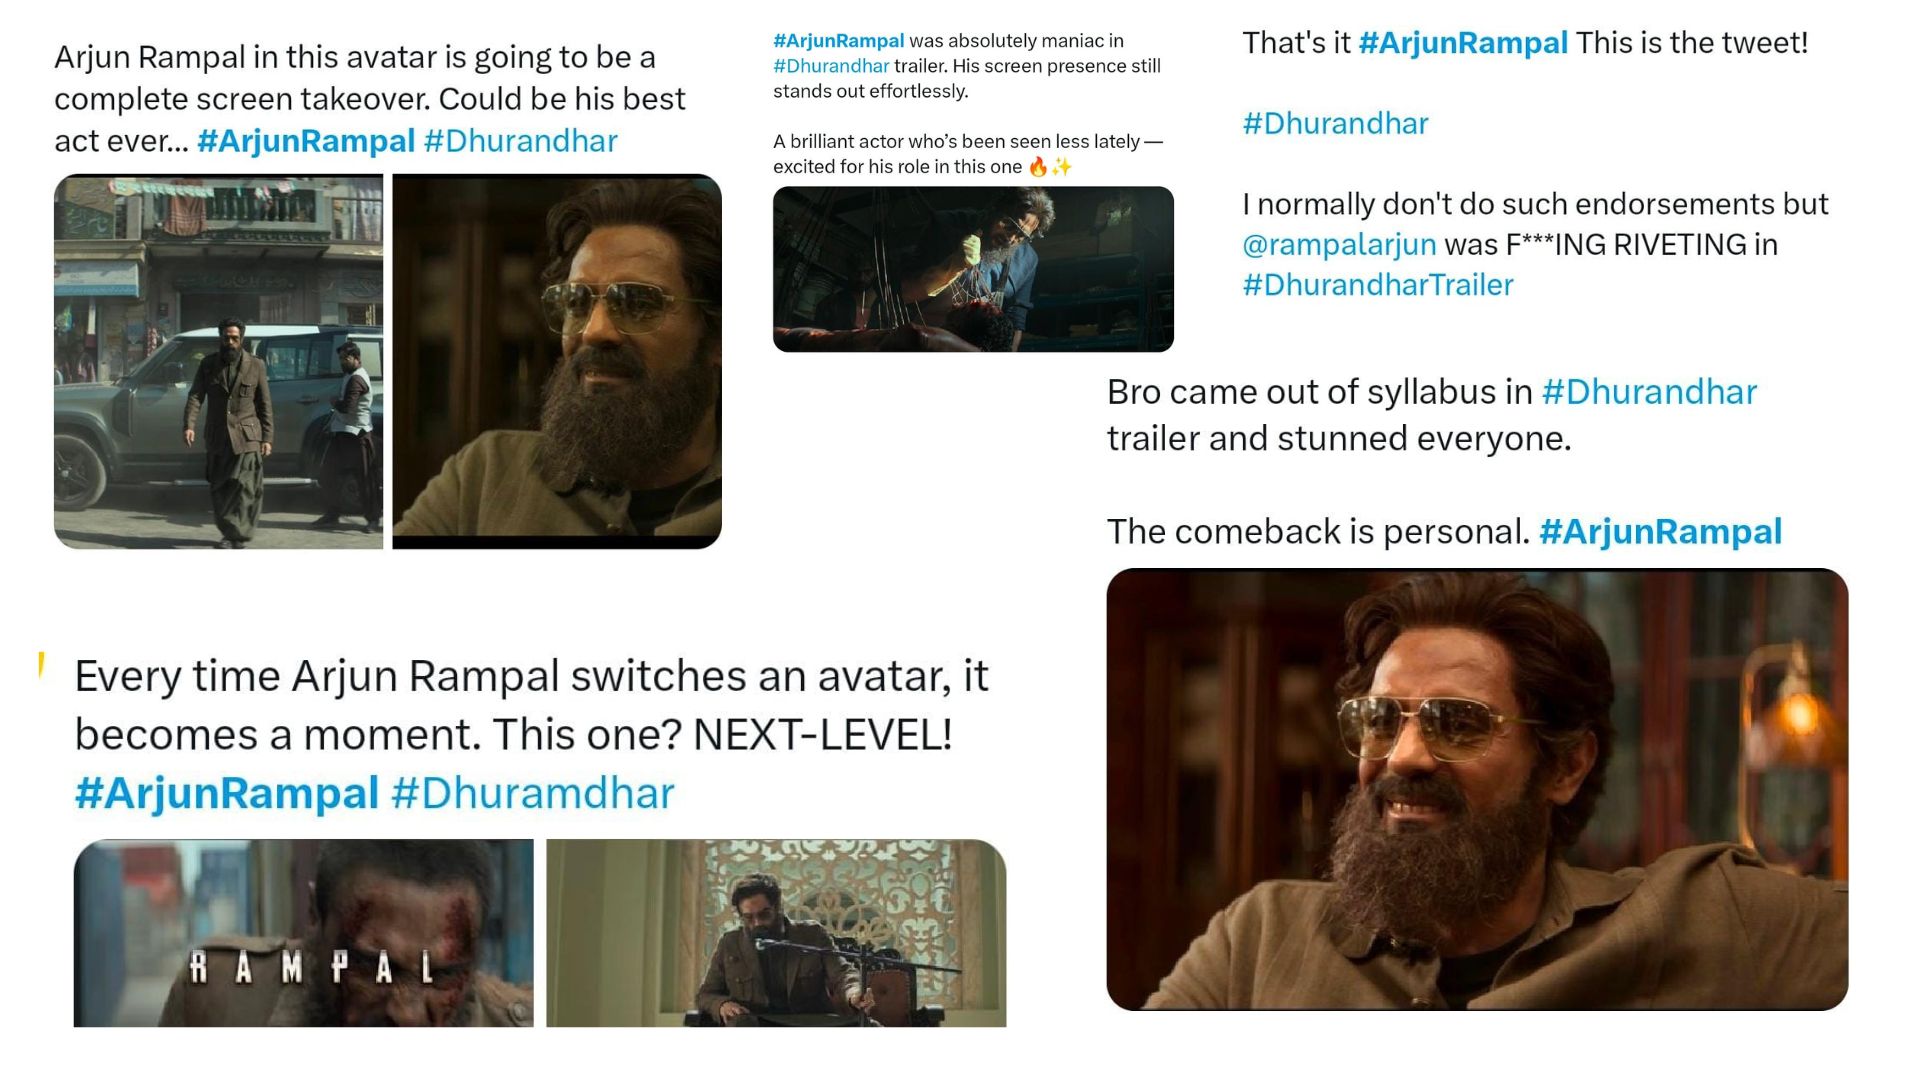Screen dimensions: 1920x1080
Task: Click #Dhurandhar hashtag beside 'best act ever'
Action: [521, 141]
